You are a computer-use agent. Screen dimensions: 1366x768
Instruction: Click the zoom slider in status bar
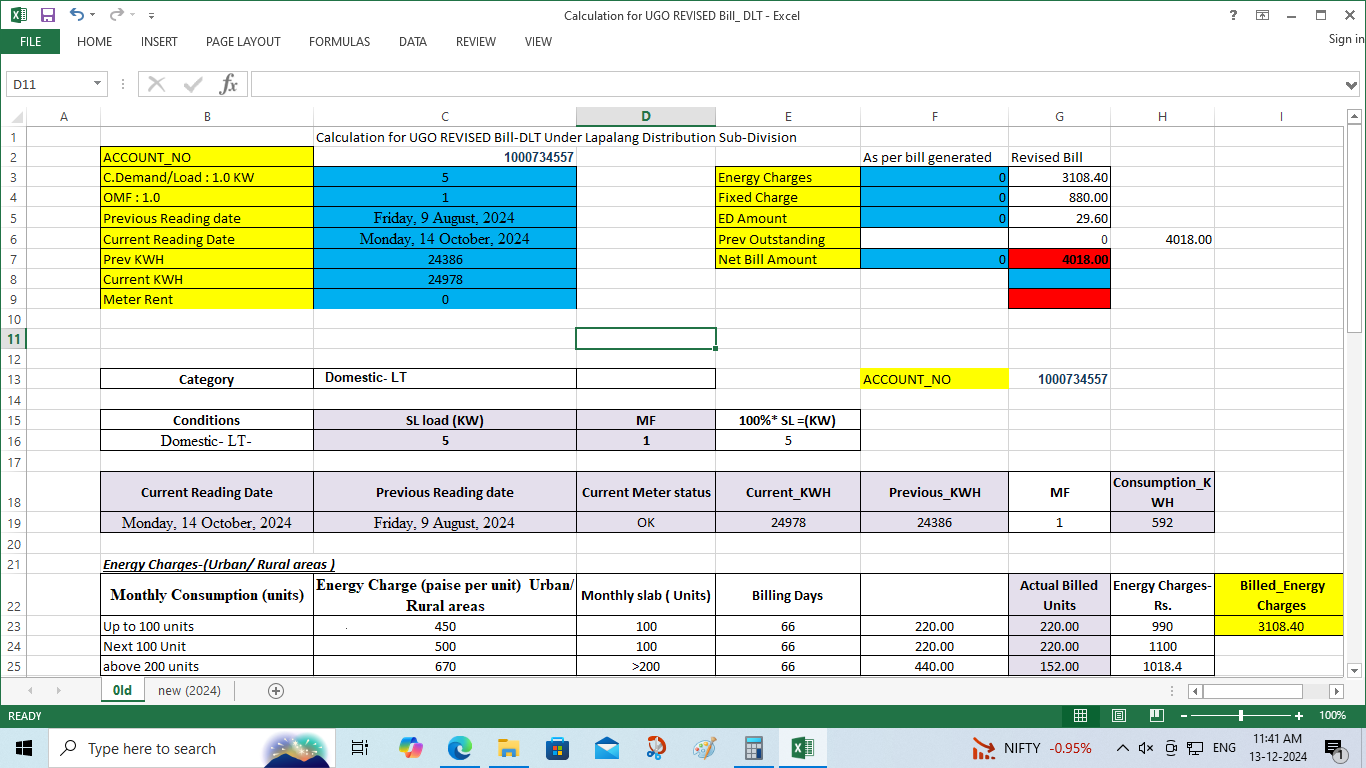(x=1241, y=716)
